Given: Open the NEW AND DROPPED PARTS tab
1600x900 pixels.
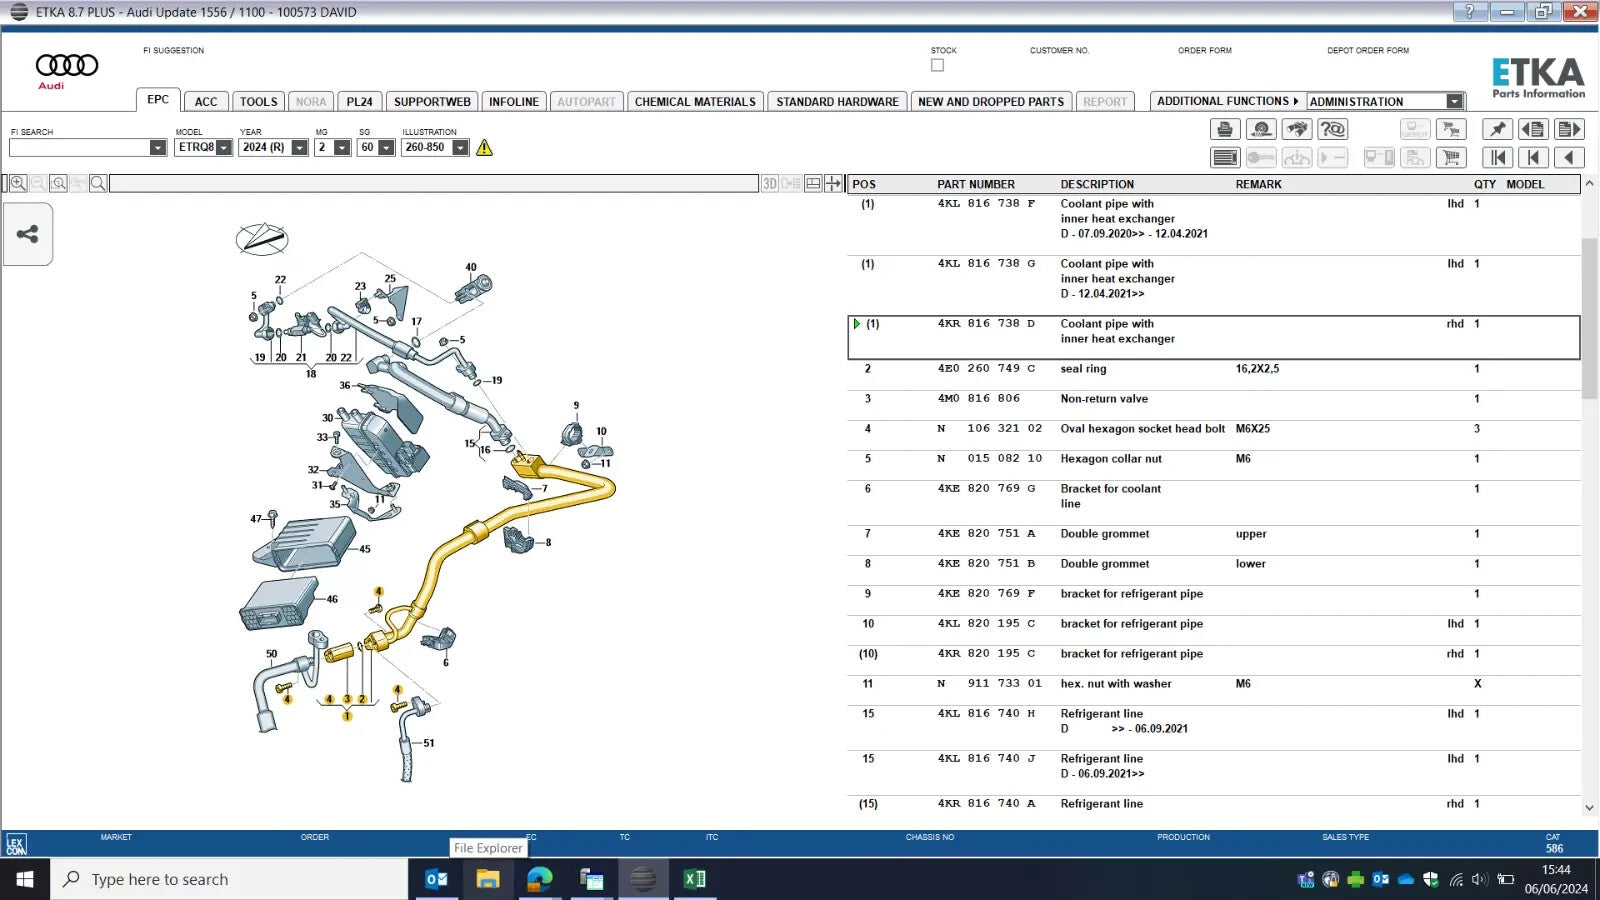Looking at the screenshot, I should 991,101.
